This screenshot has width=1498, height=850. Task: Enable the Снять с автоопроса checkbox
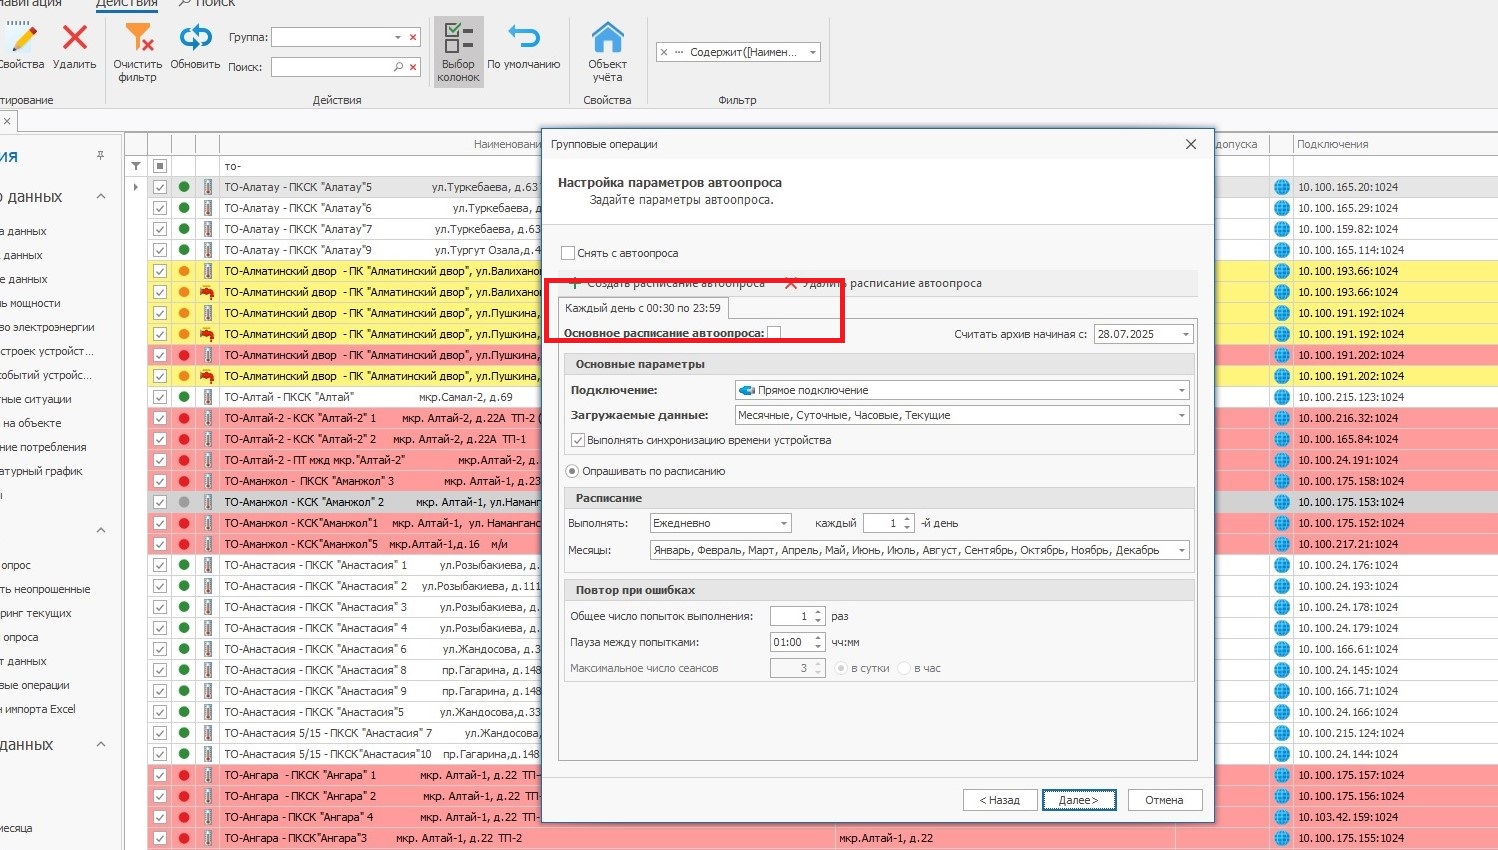(x=568, y=253)
